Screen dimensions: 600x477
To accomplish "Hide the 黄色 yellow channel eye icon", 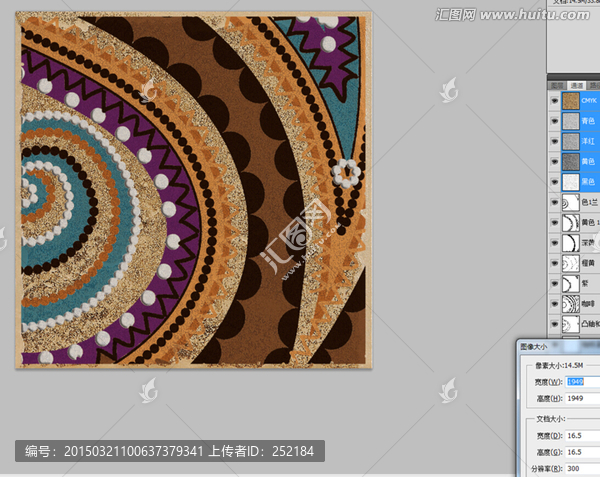I will [x=554, y=161].
